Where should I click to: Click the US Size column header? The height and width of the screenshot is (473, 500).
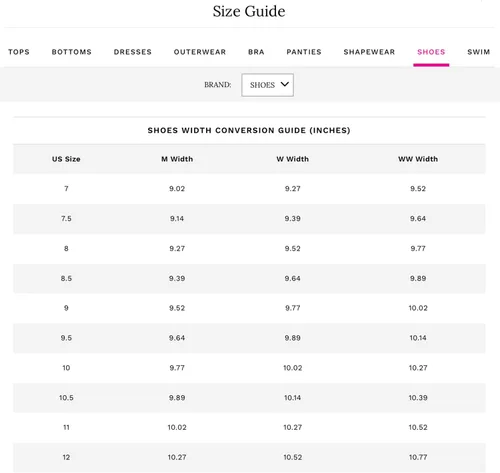[x=66, y=159]
